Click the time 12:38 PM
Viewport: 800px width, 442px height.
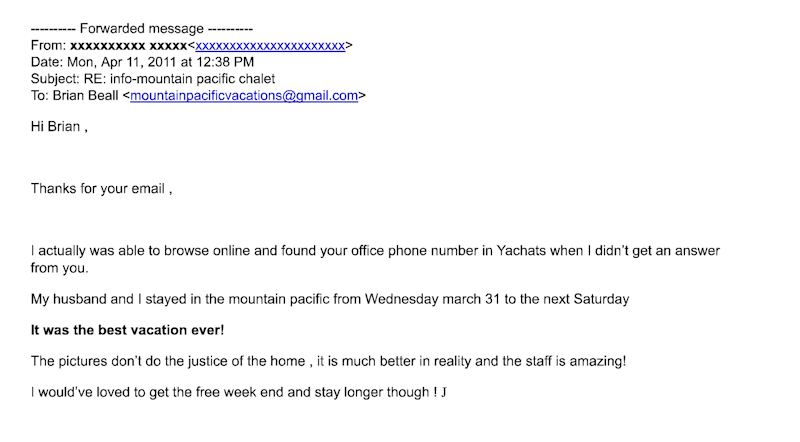(x=236, y=63)
